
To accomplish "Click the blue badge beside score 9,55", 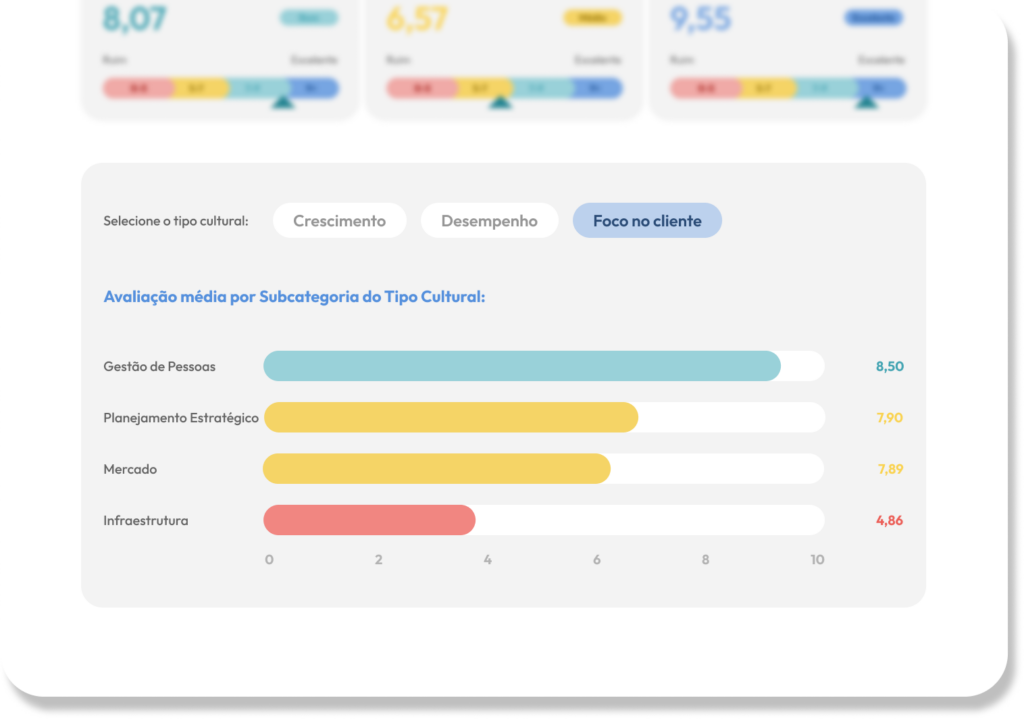I will (x=873, y=18).
